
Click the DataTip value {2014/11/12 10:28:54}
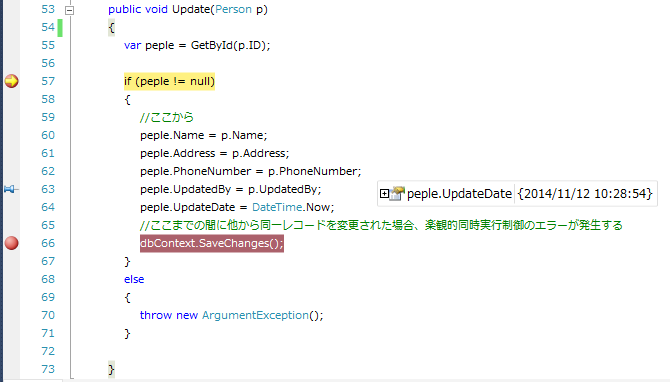(585, 194)
